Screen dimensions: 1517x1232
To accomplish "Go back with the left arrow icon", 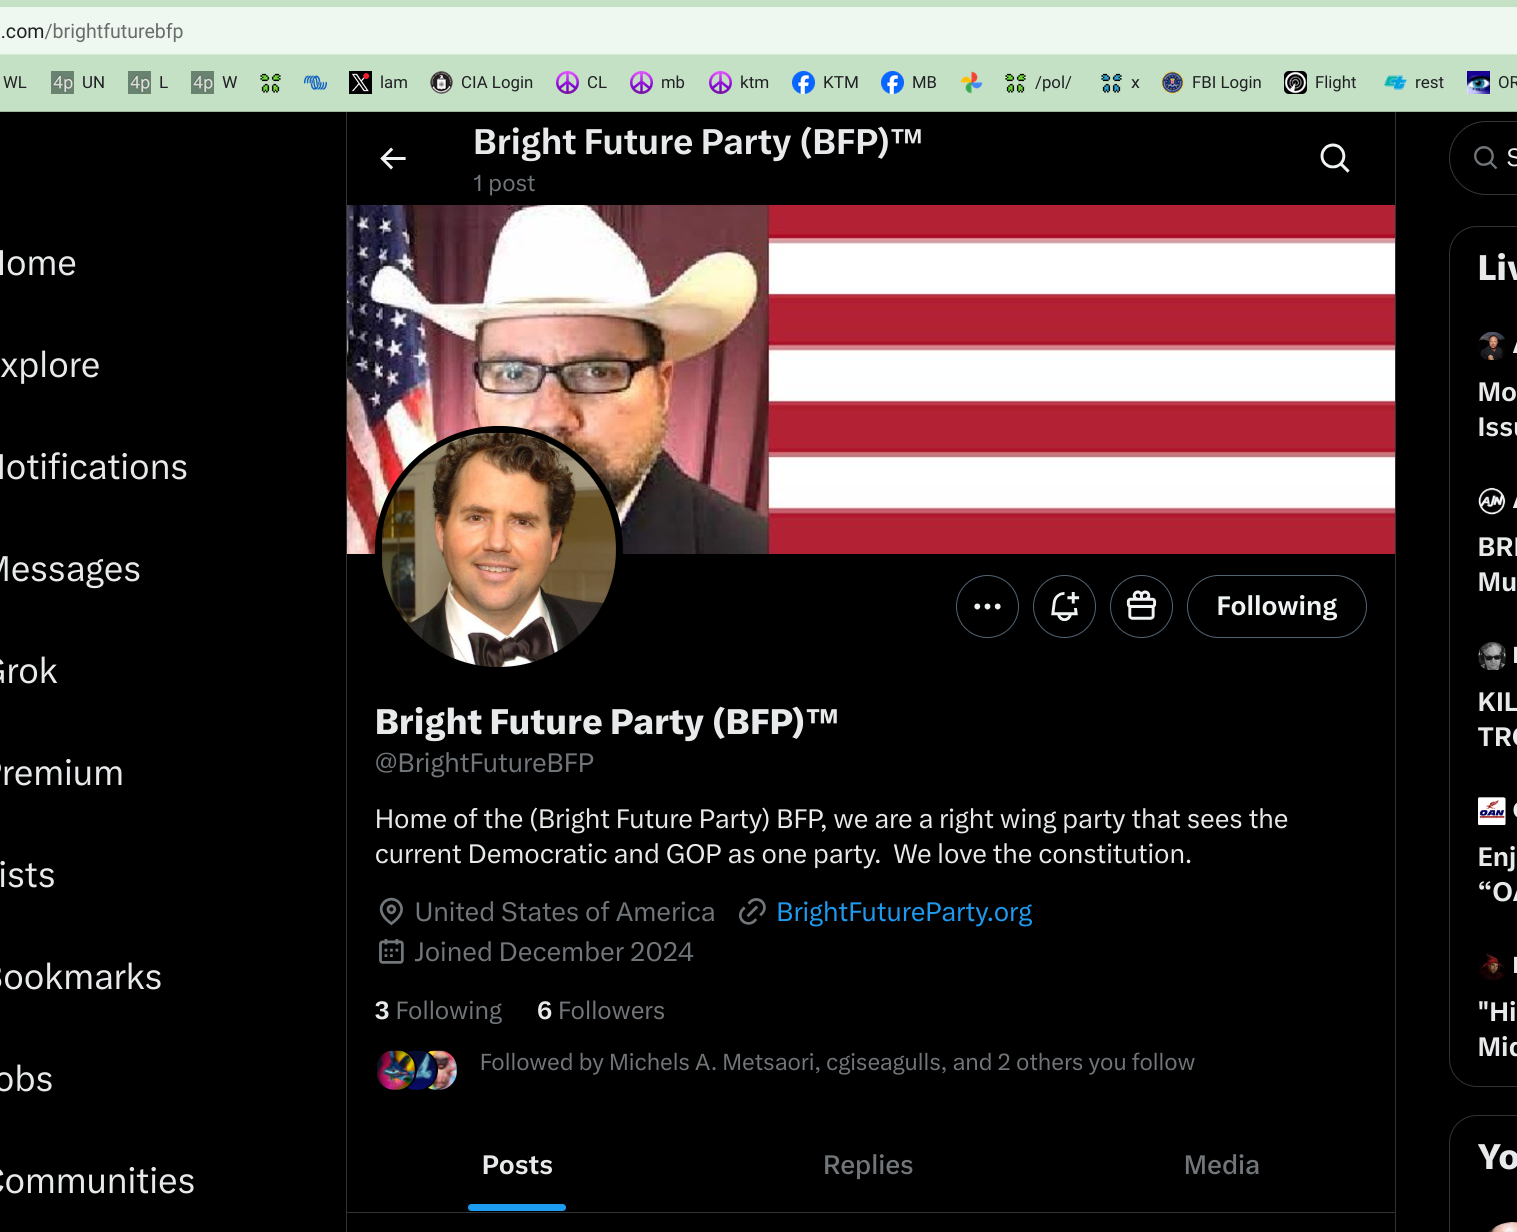I will 393,158.
